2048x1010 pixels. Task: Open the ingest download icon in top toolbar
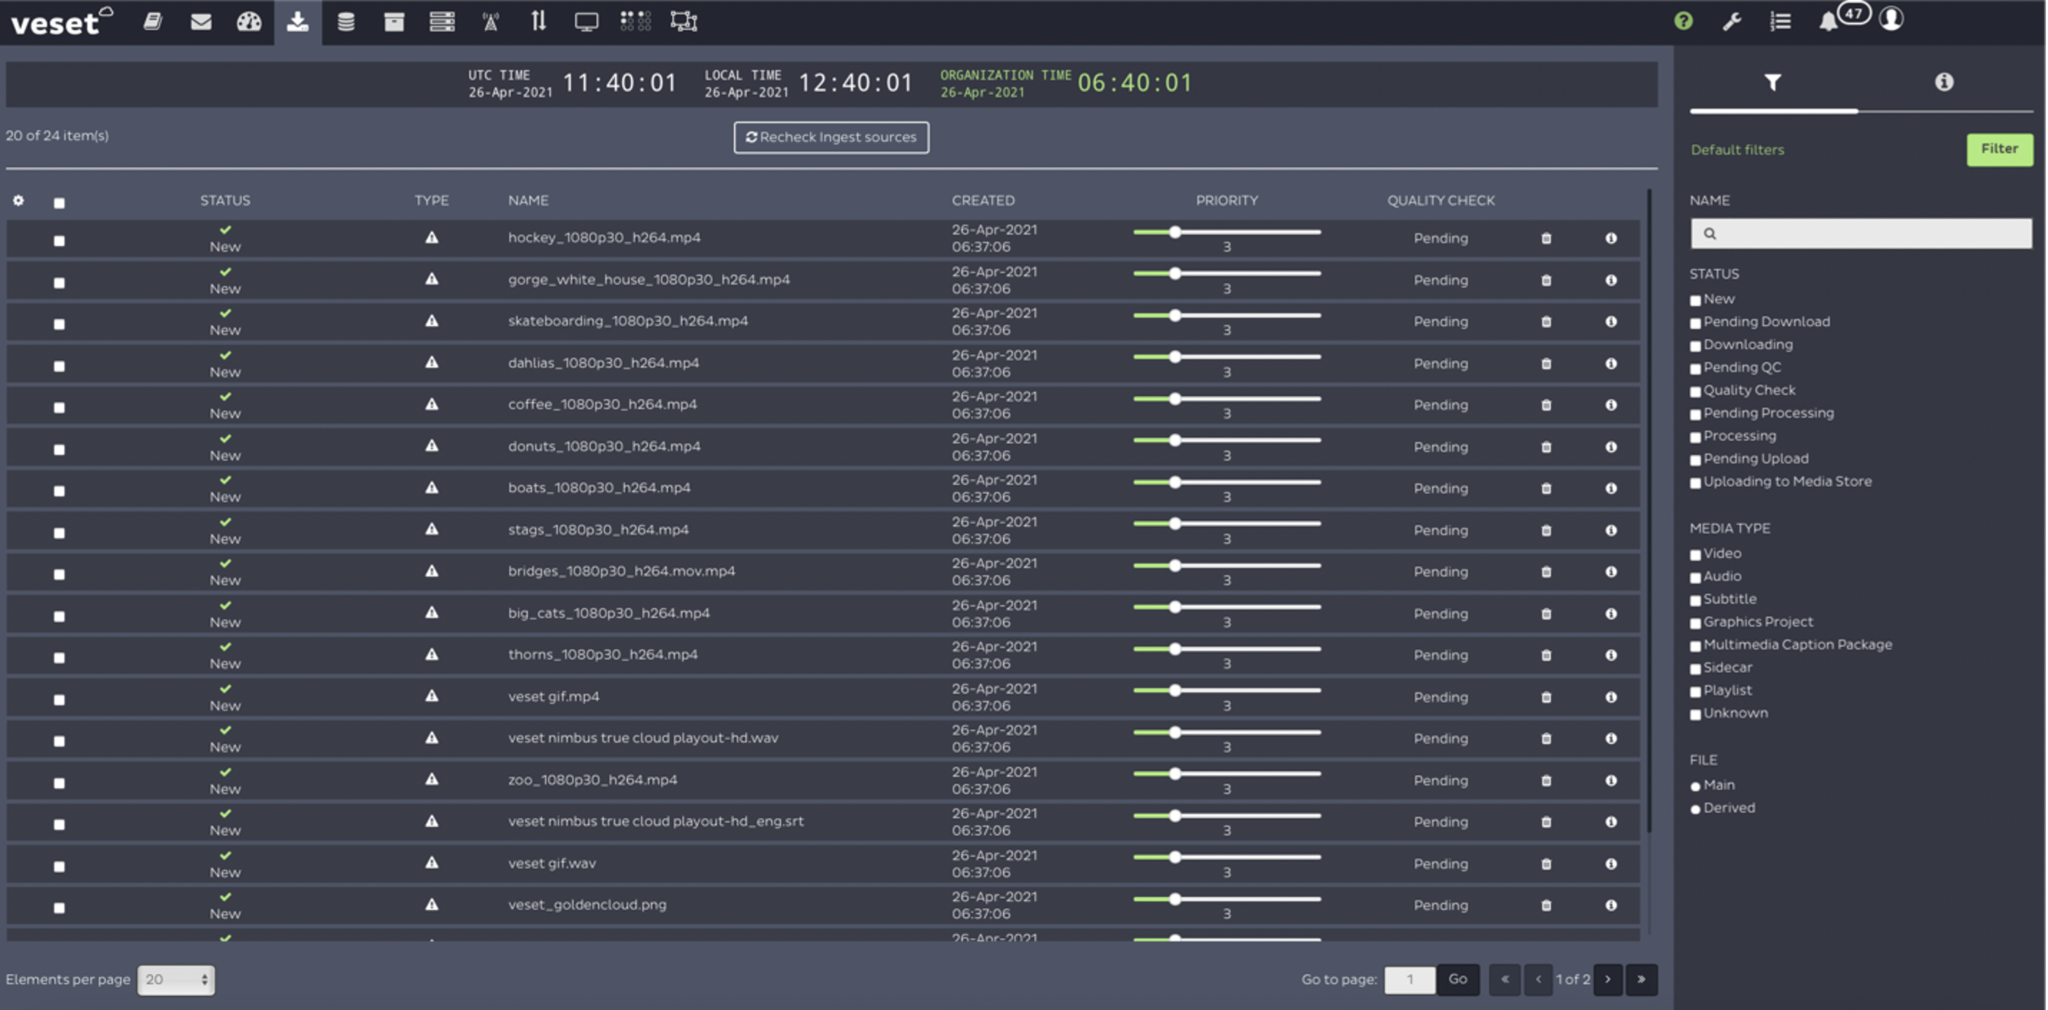[x=297, y=21]
